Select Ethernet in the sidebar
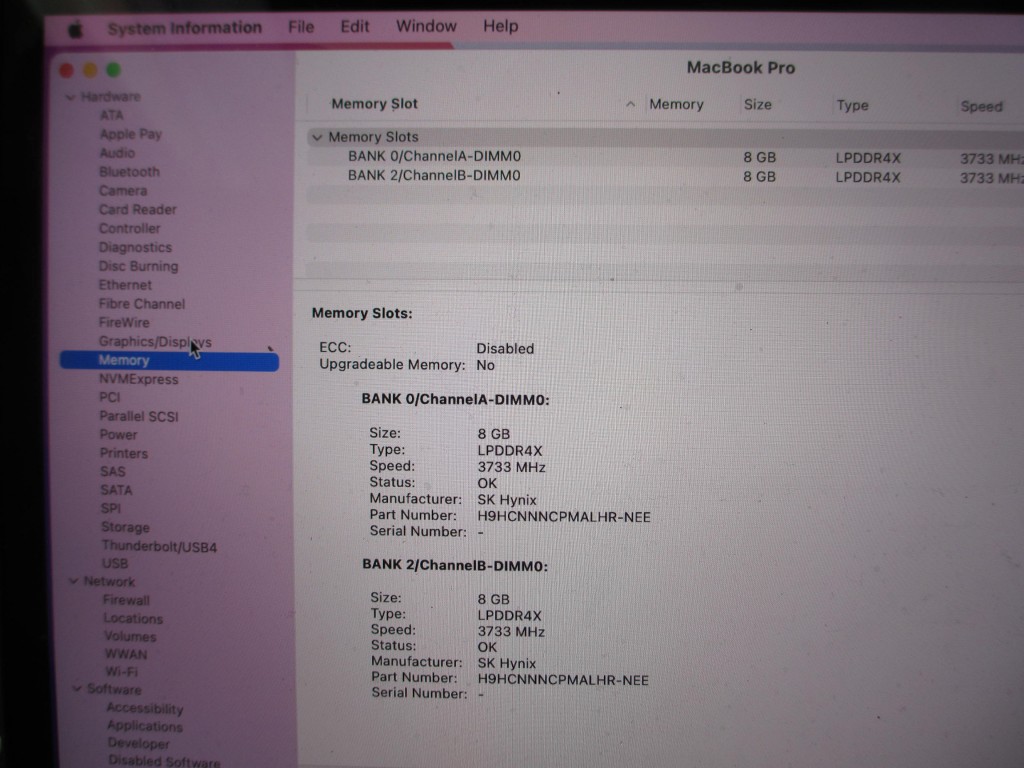1024x768 pixels. point(125,285)
